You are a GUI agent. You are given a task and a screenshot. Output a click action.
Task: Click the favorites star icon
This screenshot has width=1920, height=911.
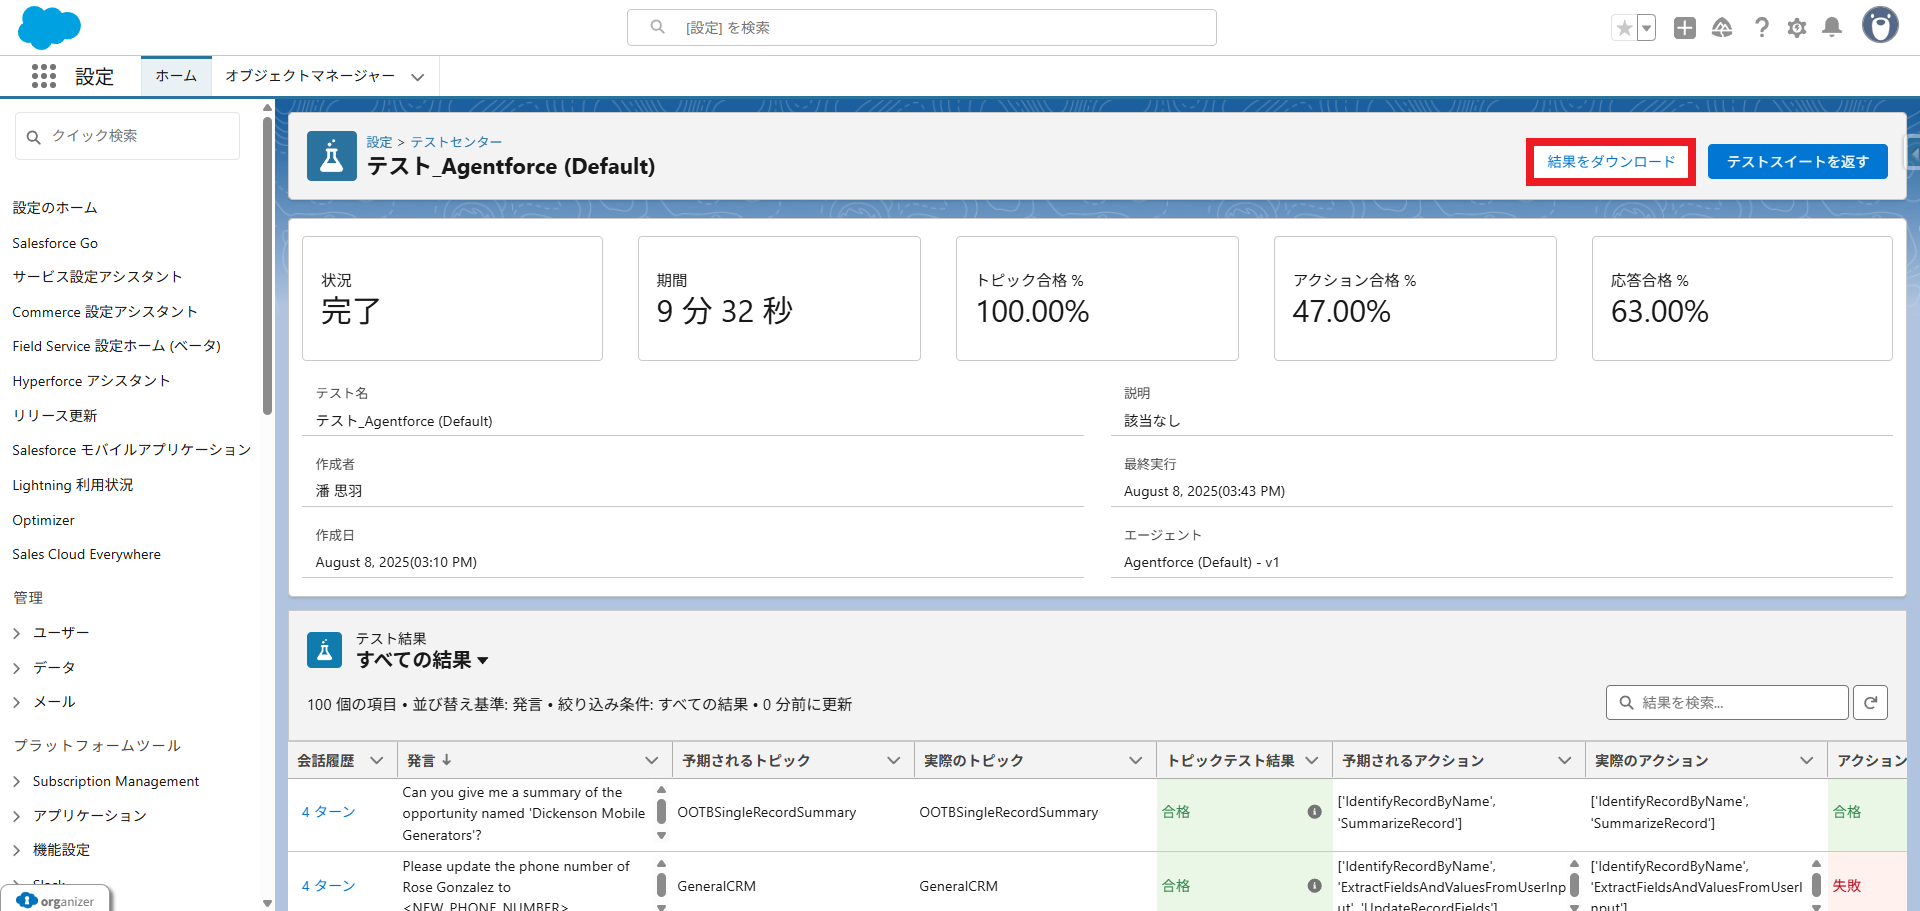tap(1624, 28)
